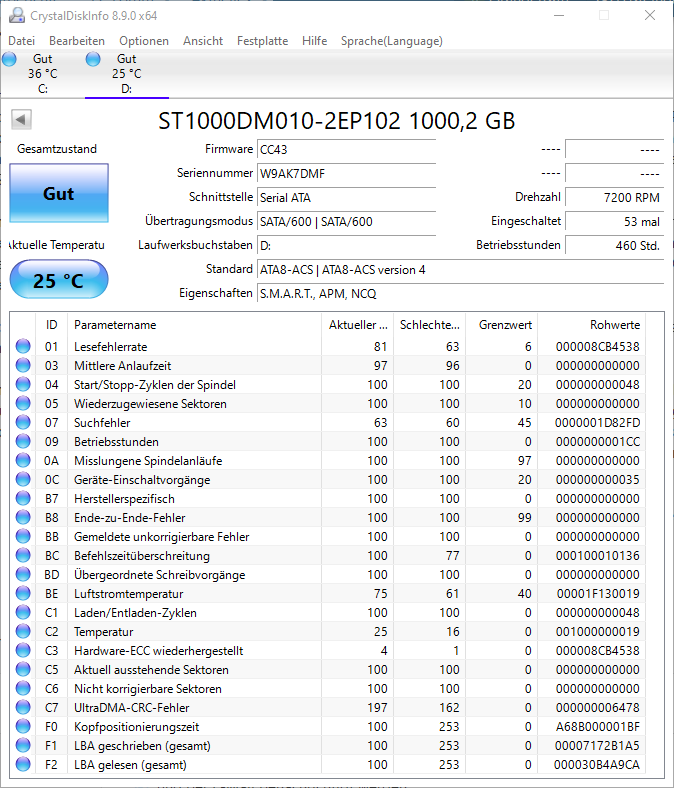Click the Übertragungsmodus field SATA/600
The image size is (674, 788).
coord(346,222)
